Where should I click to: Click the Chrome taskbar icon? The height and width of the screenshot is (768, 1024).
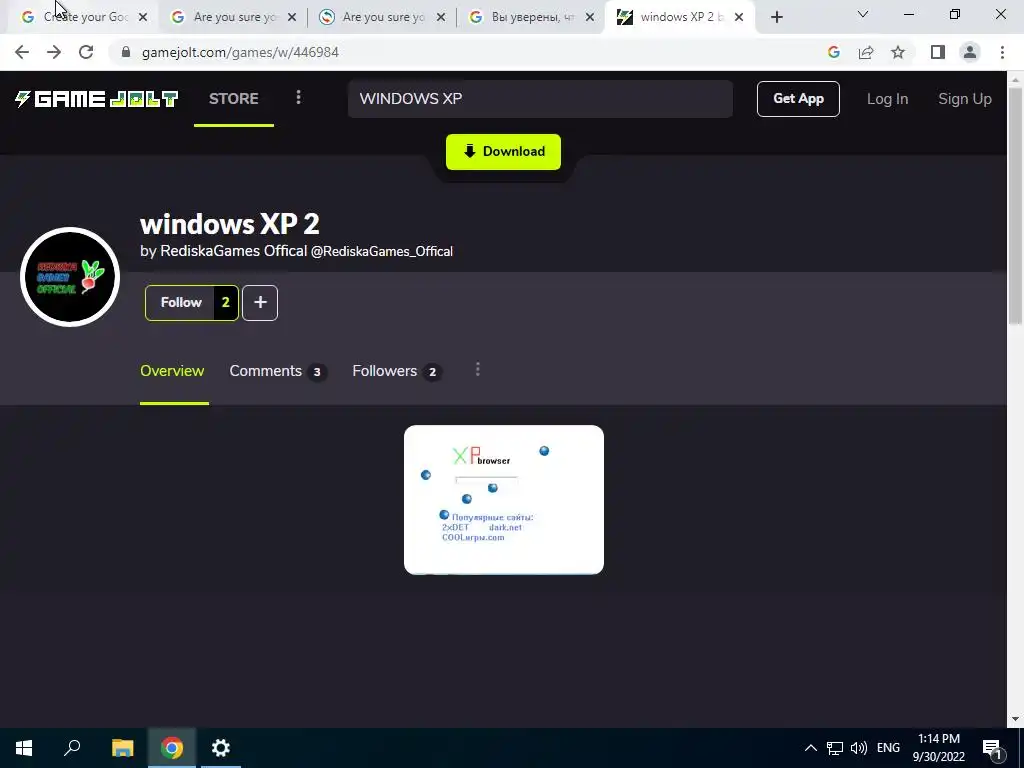point(172,748)
